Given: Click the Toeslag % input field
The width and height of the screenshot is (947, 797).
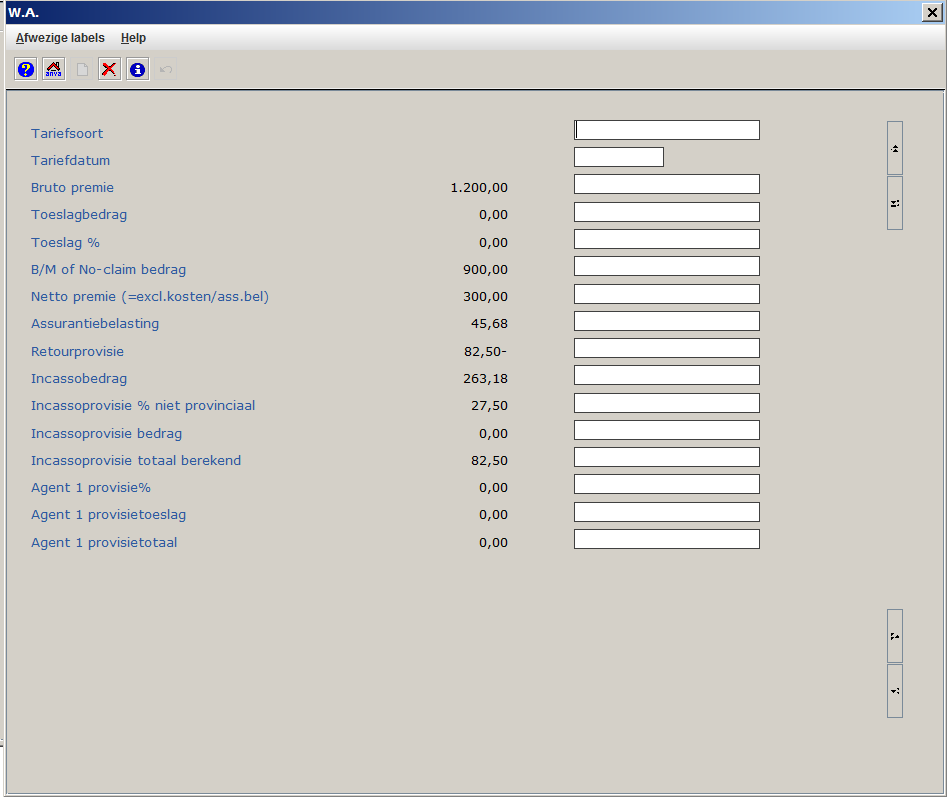Looking at the screenshot, I should pyautogui.click(x=666, y=239).
